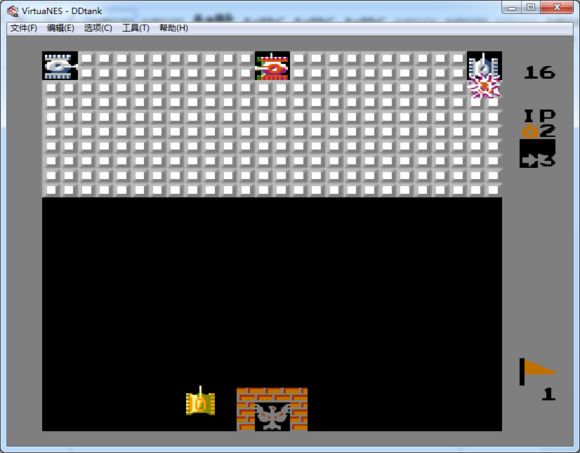Open the 文件(F) menu
The width and height of the screenshot is (580, 453).
(x=24, y=28)
